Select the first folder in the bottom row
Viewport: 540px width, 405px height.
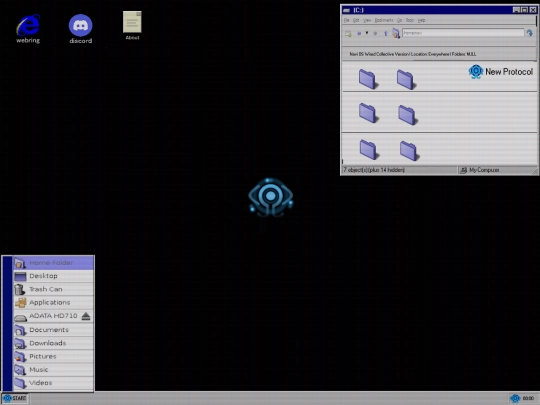[x=369, y=149]
